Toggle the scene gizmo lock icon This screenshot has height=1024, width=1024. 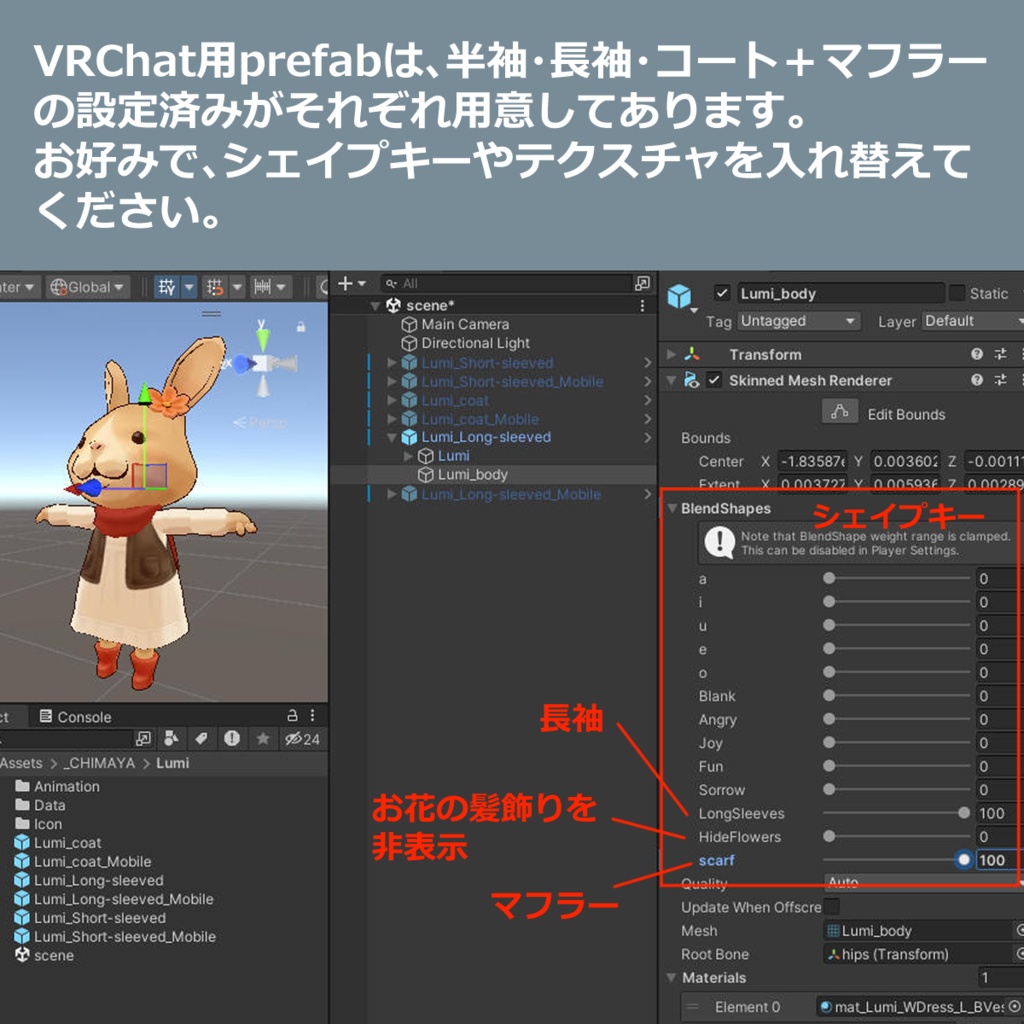click(x=300, y=326)
